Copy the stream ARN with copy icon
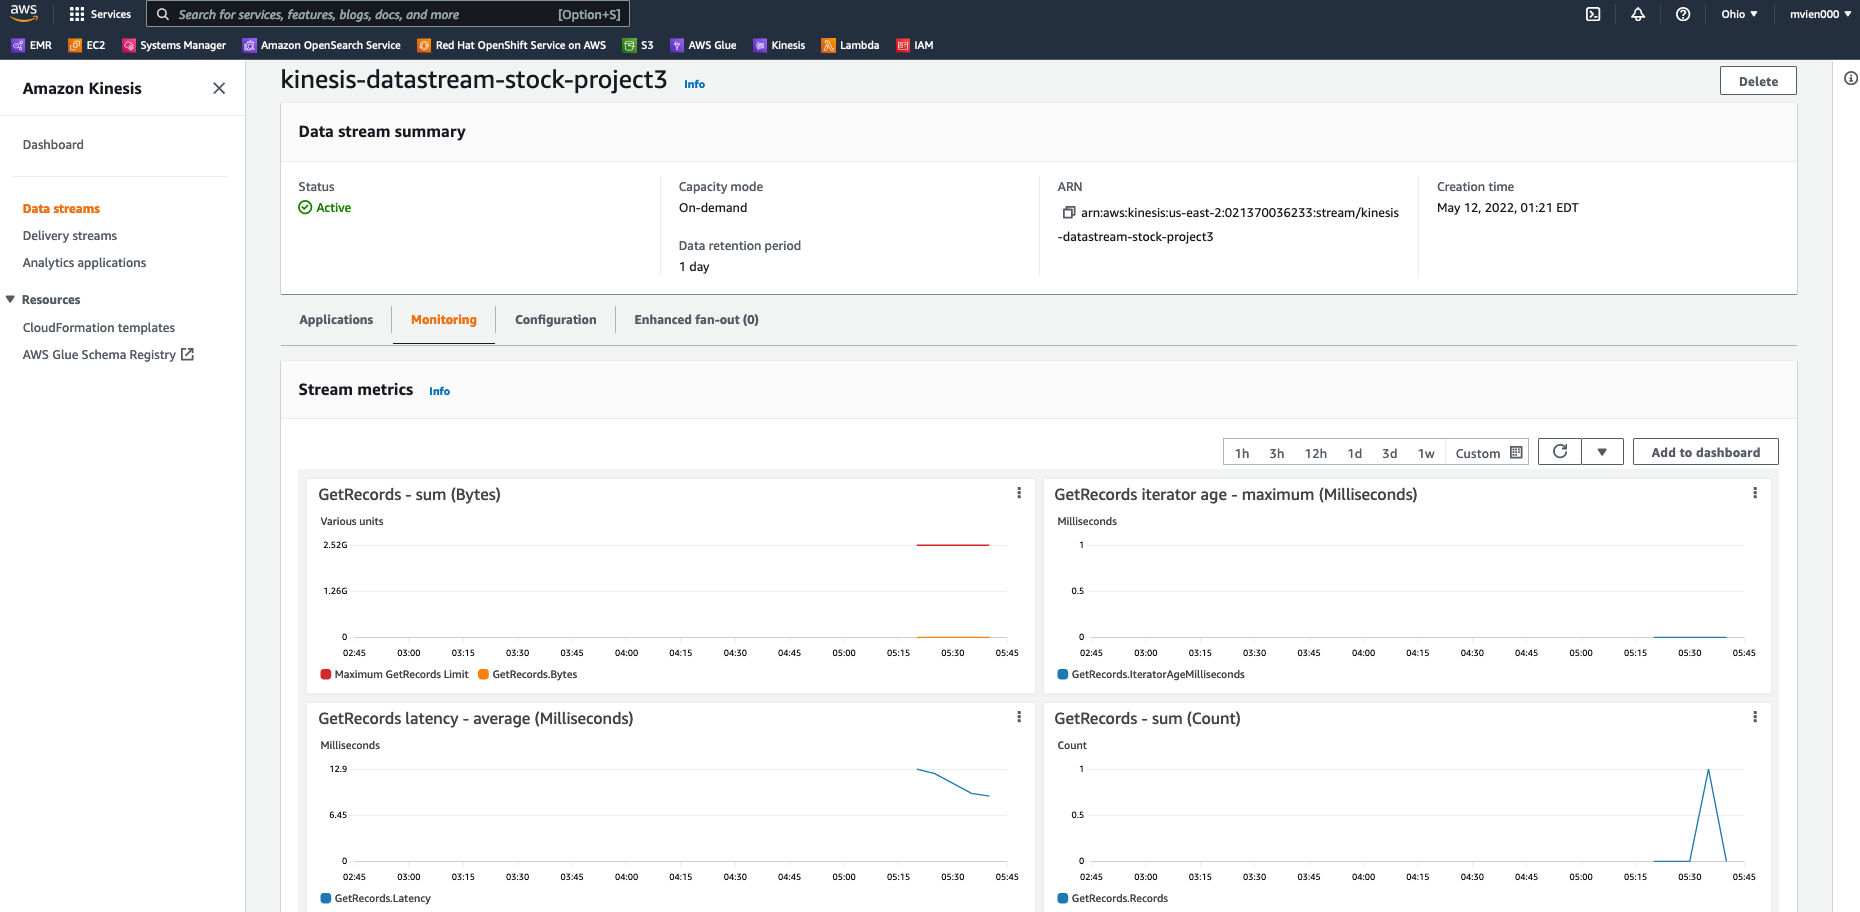This screenshot has width=1860, height=912. click(x=1068, y=212)
